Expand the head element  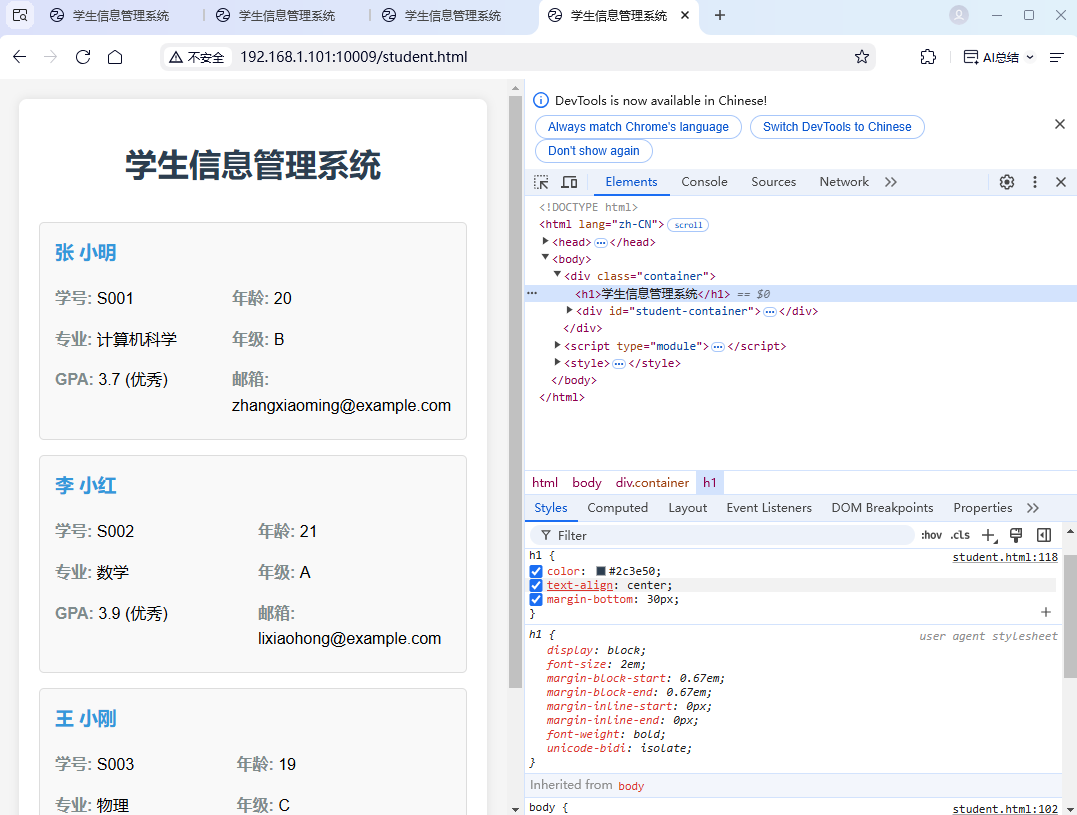pyautogui.click(x=545, y=241)
